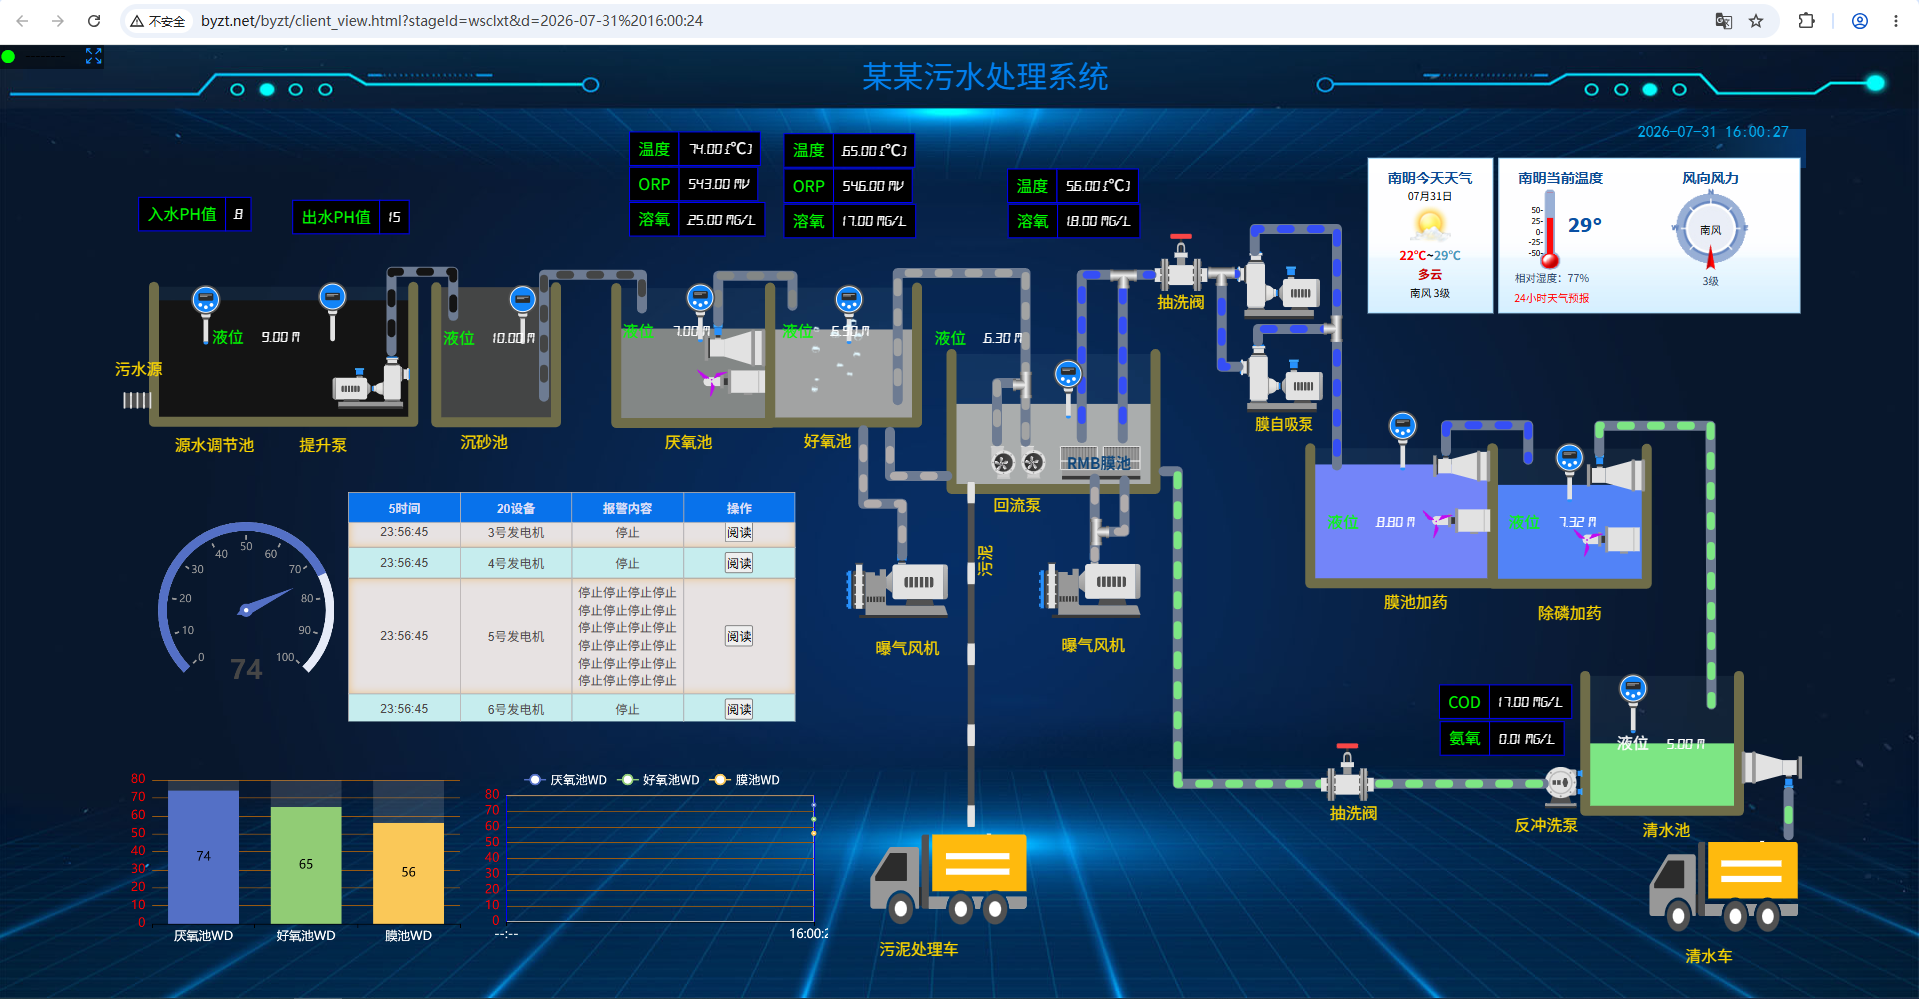
Task: Open browser extensions puzzle icon
Action: pyautogui.click(x=1806, y=21)
